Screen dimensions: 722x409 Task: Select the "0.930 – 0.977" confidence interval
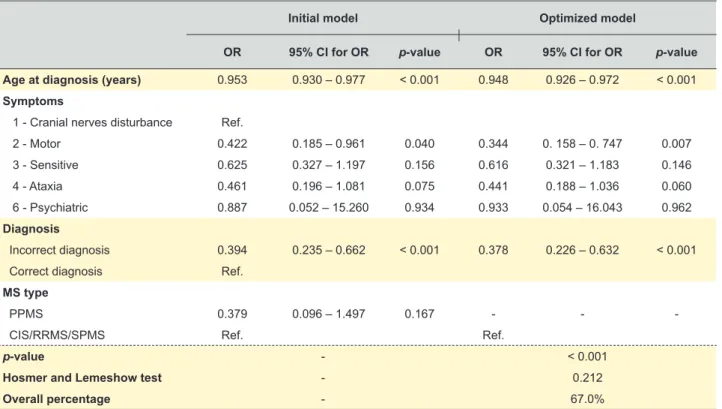point(329,80)
